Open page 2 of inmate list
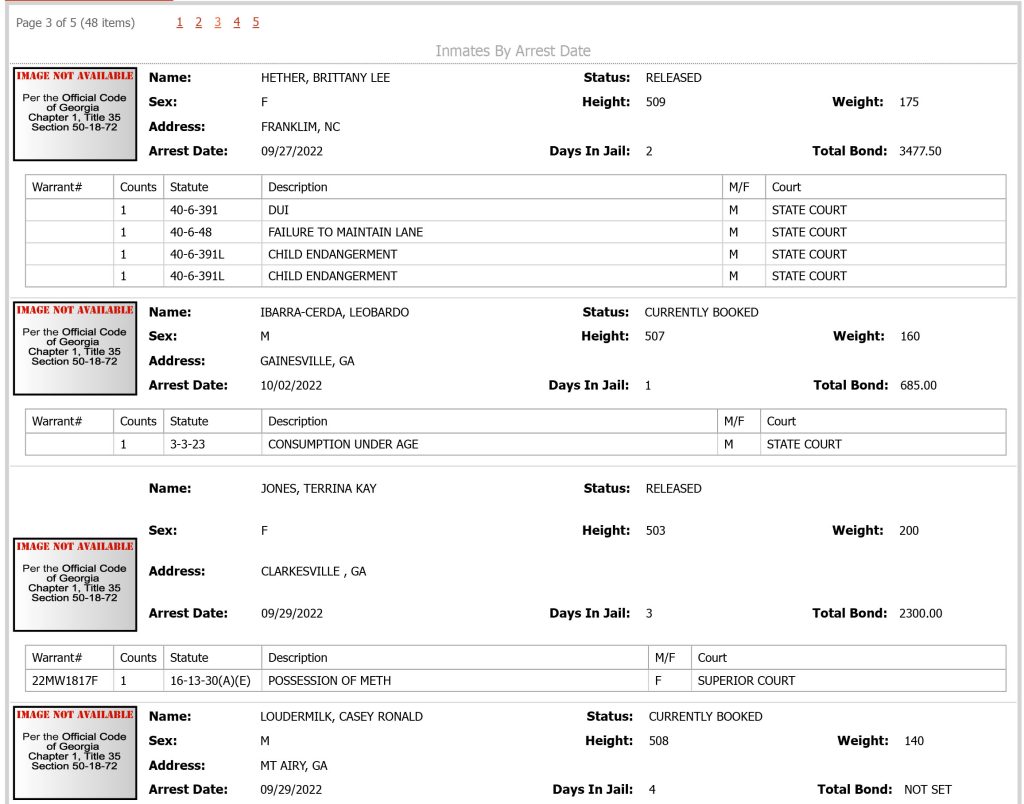This screenshot has width=1024, height=804. coord(199,22)
